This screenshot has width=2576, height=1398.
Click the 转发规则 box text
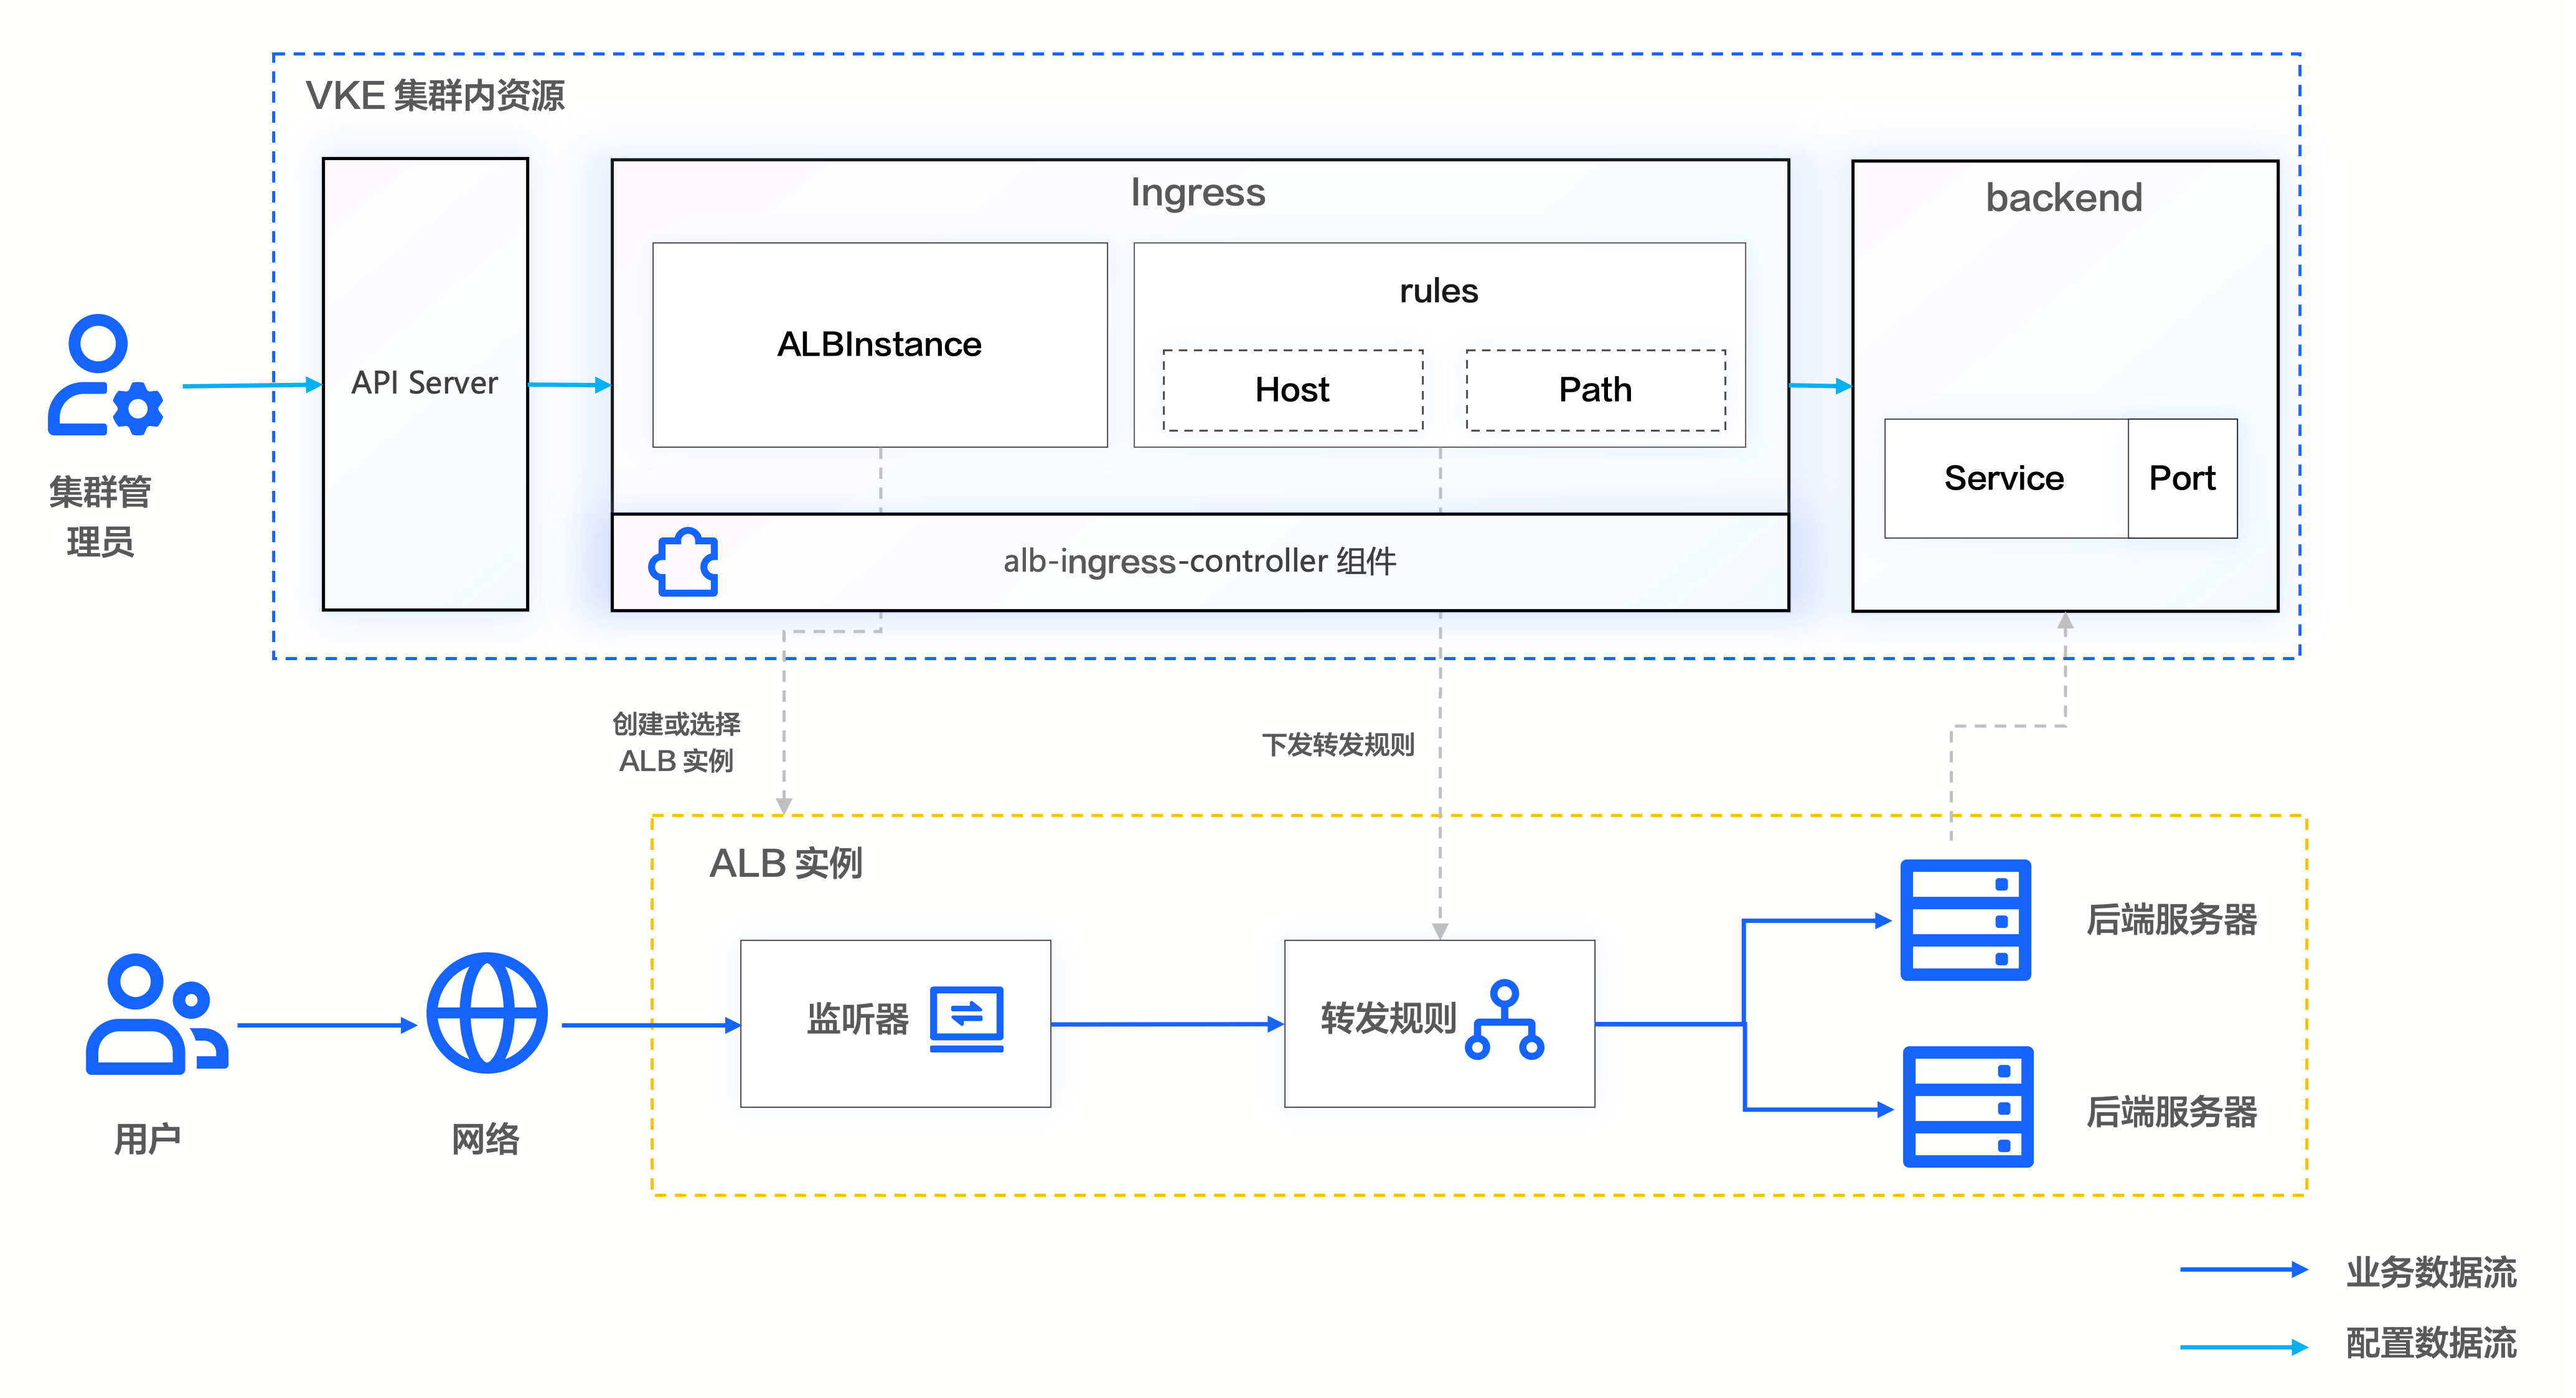click(1388, 1019)
